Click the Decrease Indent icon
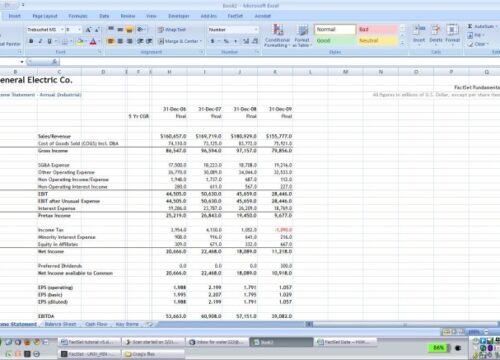Viewport: 500px width, 360px height. click(140, 41)
